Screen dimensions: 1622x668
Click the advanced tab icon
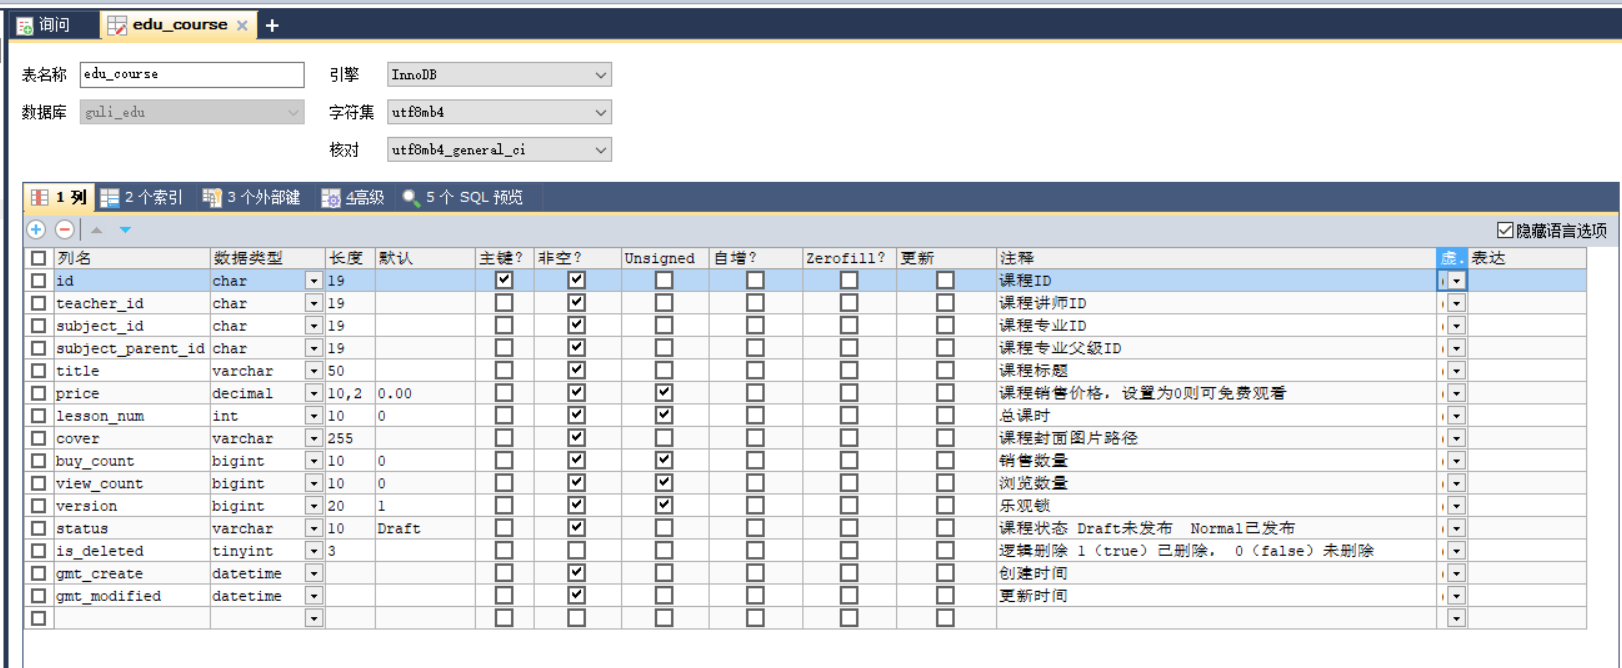point(331,198)
